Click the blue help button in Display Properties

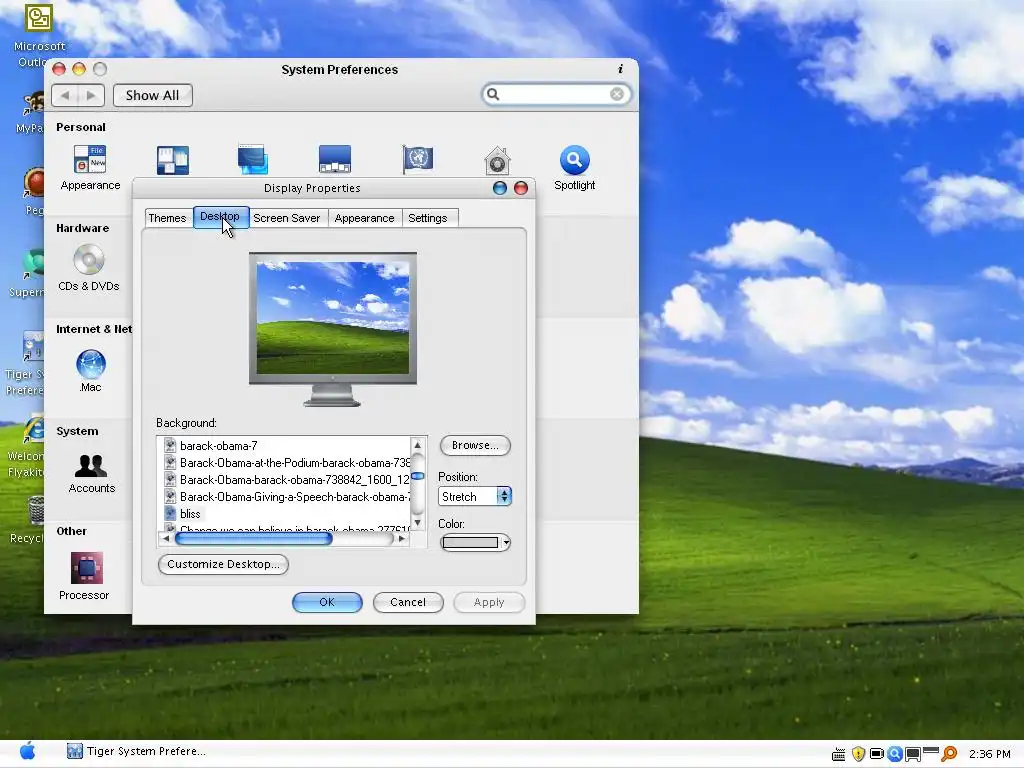click(x=500, y=188)
